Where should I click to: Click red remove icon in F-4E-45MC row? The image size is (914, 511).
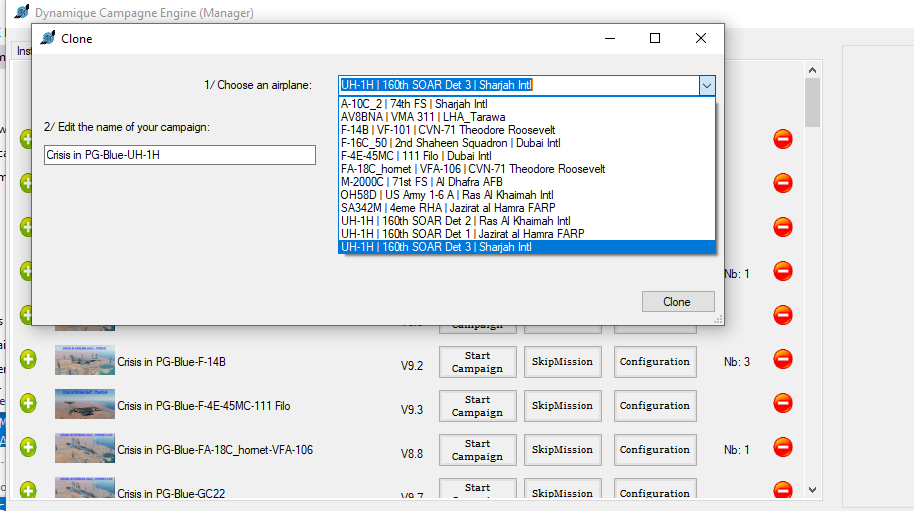point(783,404)
